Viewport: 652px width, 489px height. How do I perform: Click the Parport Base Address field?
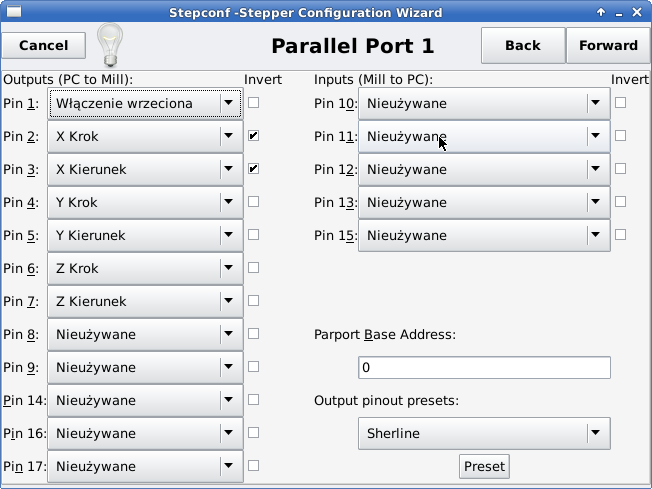(484, 368)
